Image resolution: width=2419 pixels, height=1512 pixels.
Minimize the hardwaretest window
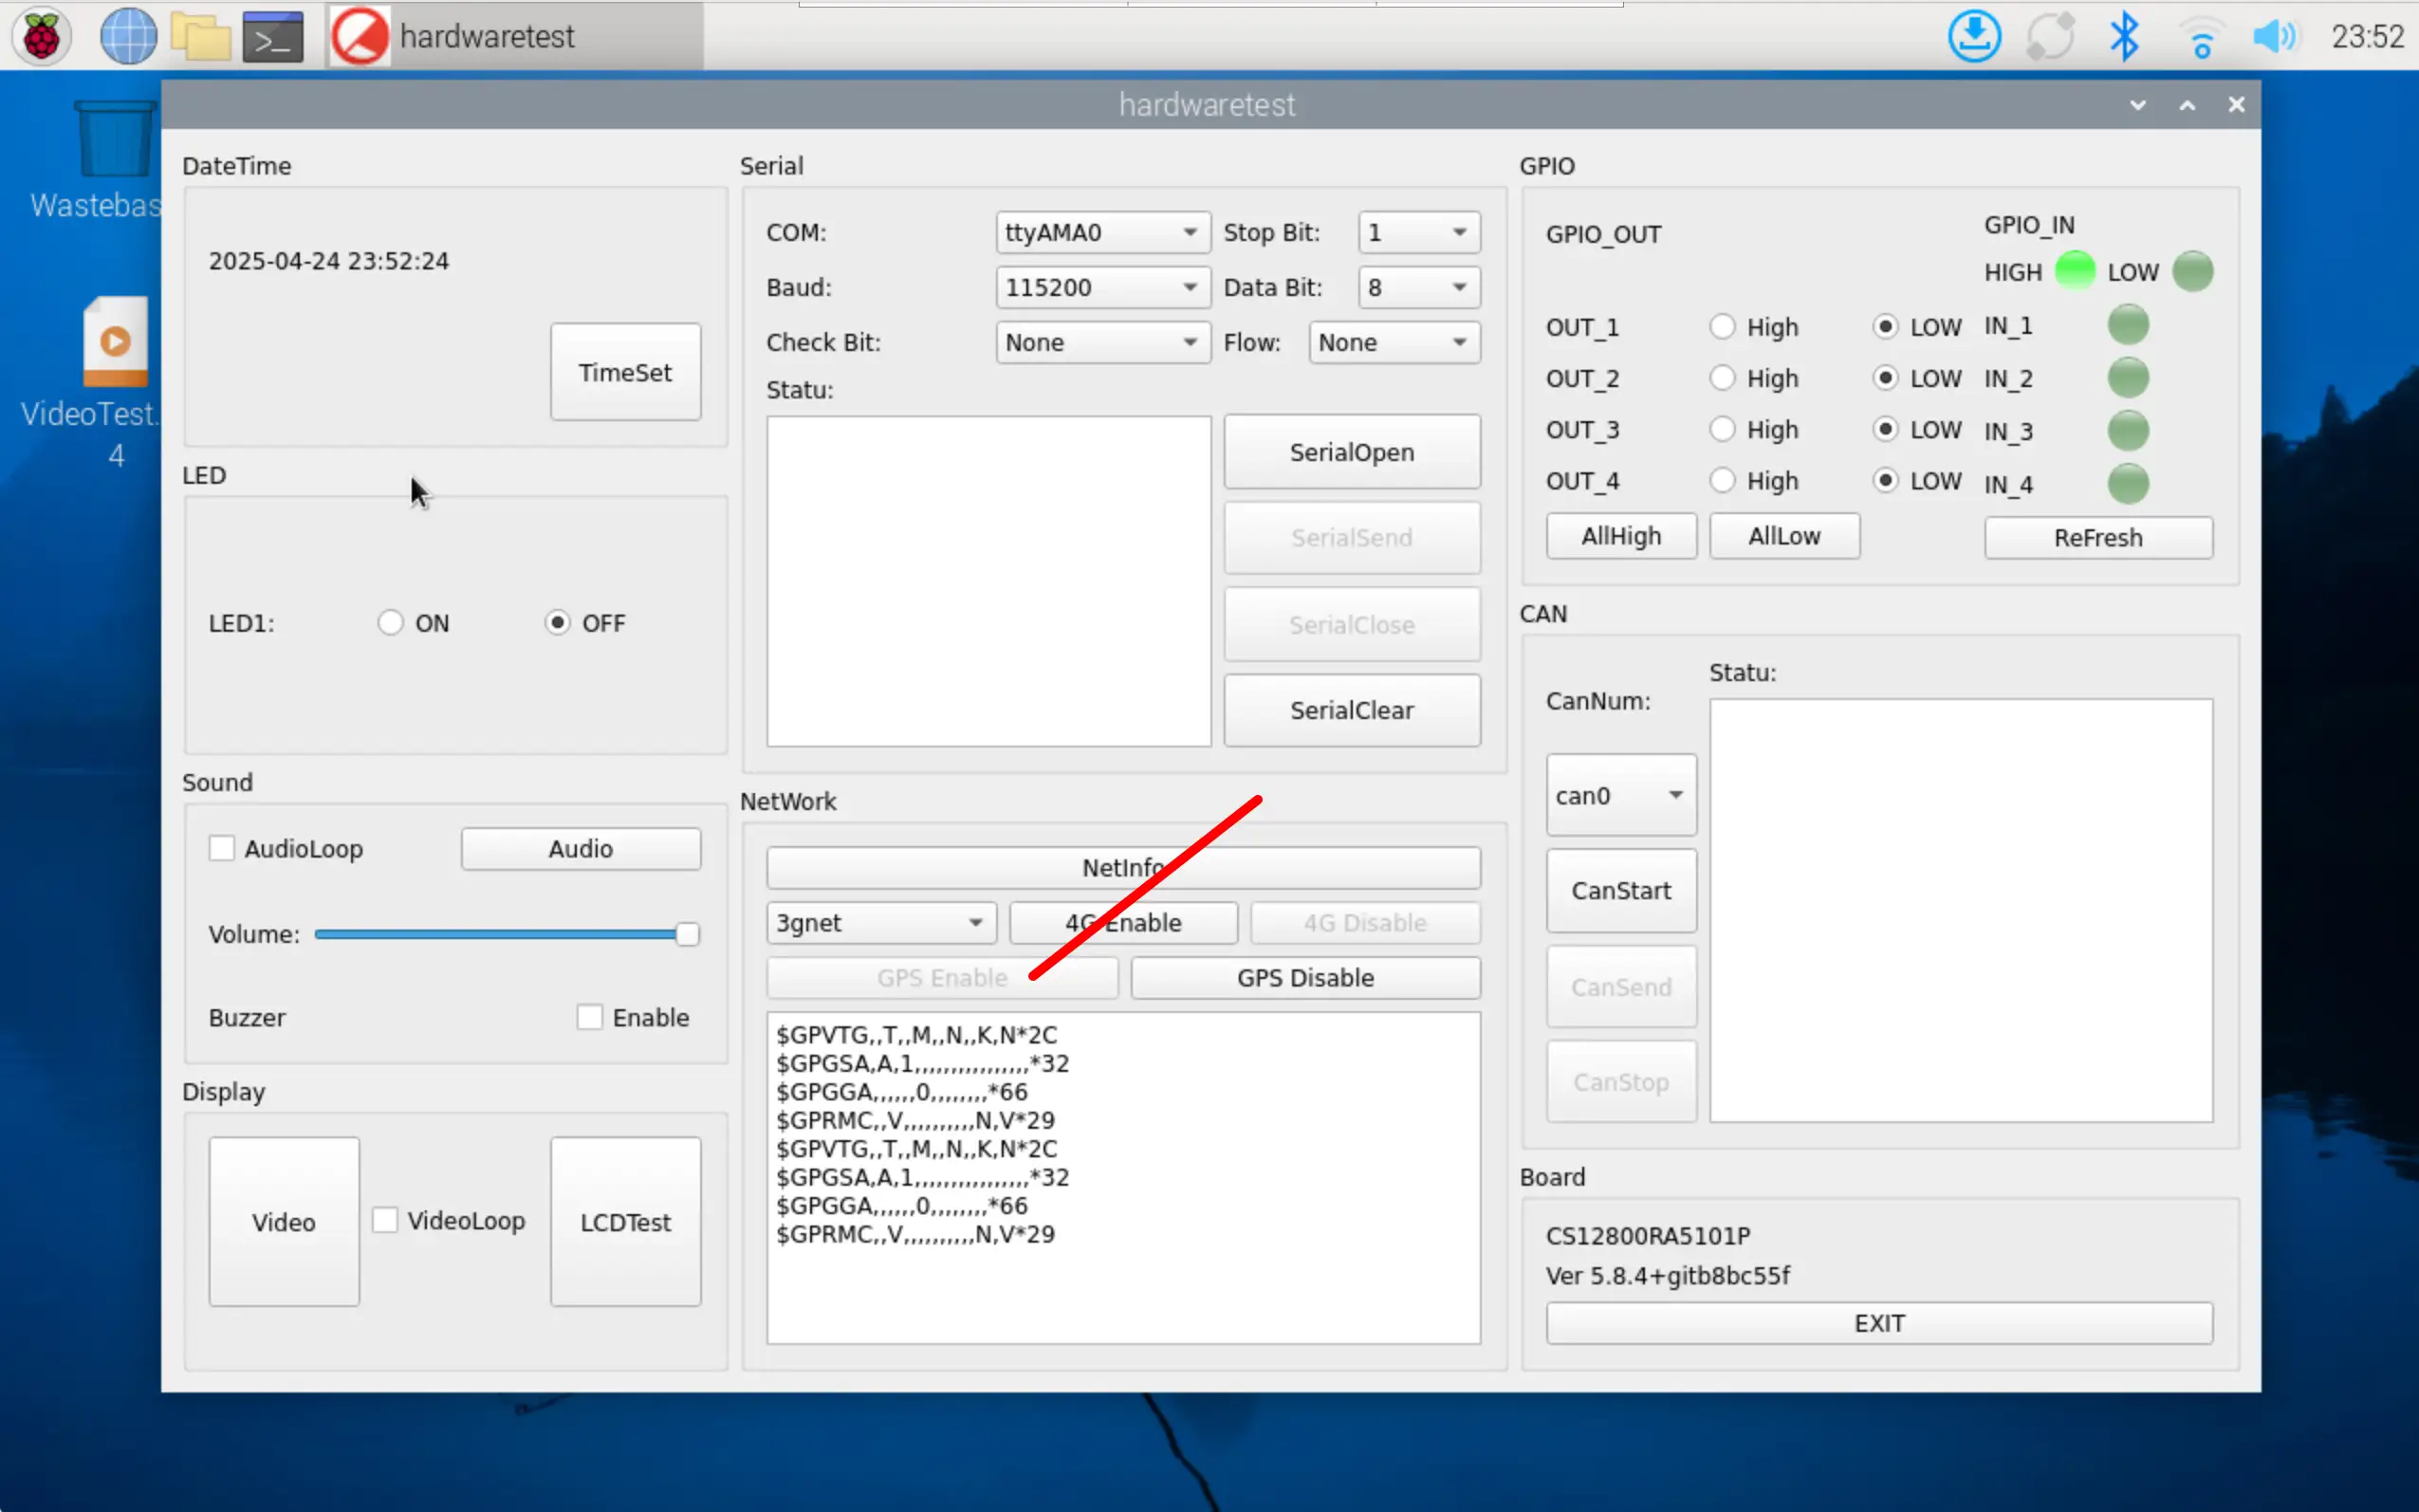(2137, 105)
